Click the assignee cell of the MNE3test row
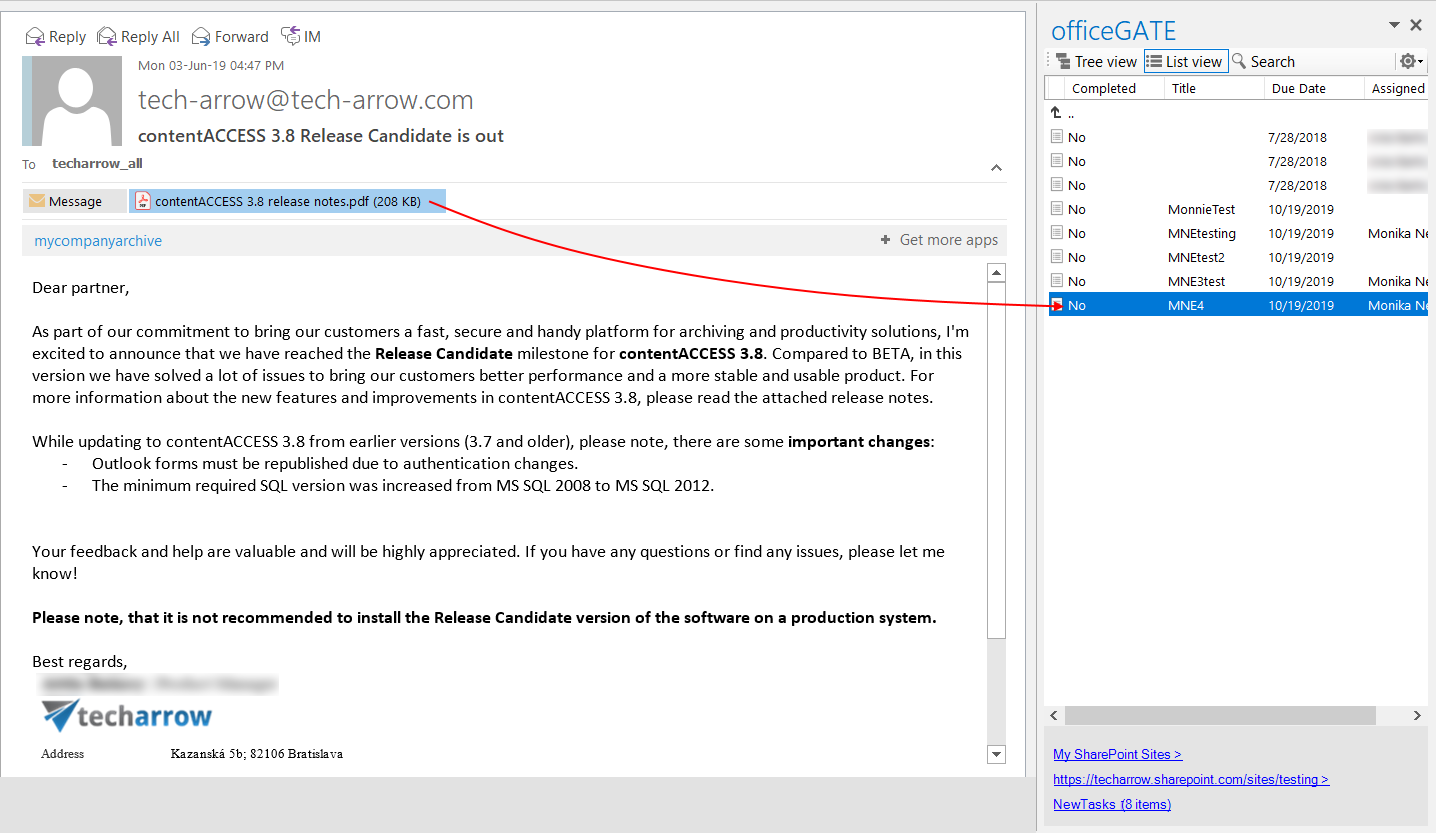Viewport: 1436px width, 833px height. (x=1397, y=282)
